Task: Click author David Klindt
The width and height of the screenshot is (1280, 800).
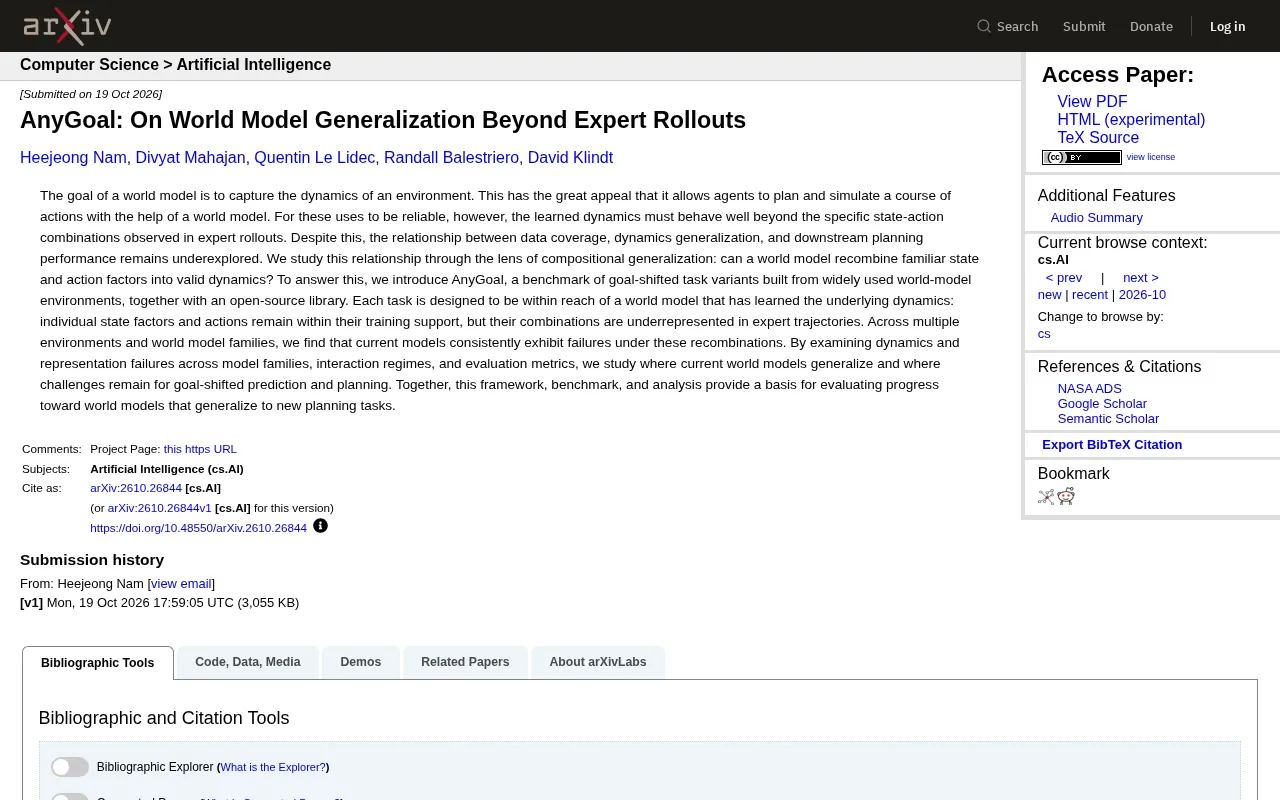Action: [x=570, y=158]
